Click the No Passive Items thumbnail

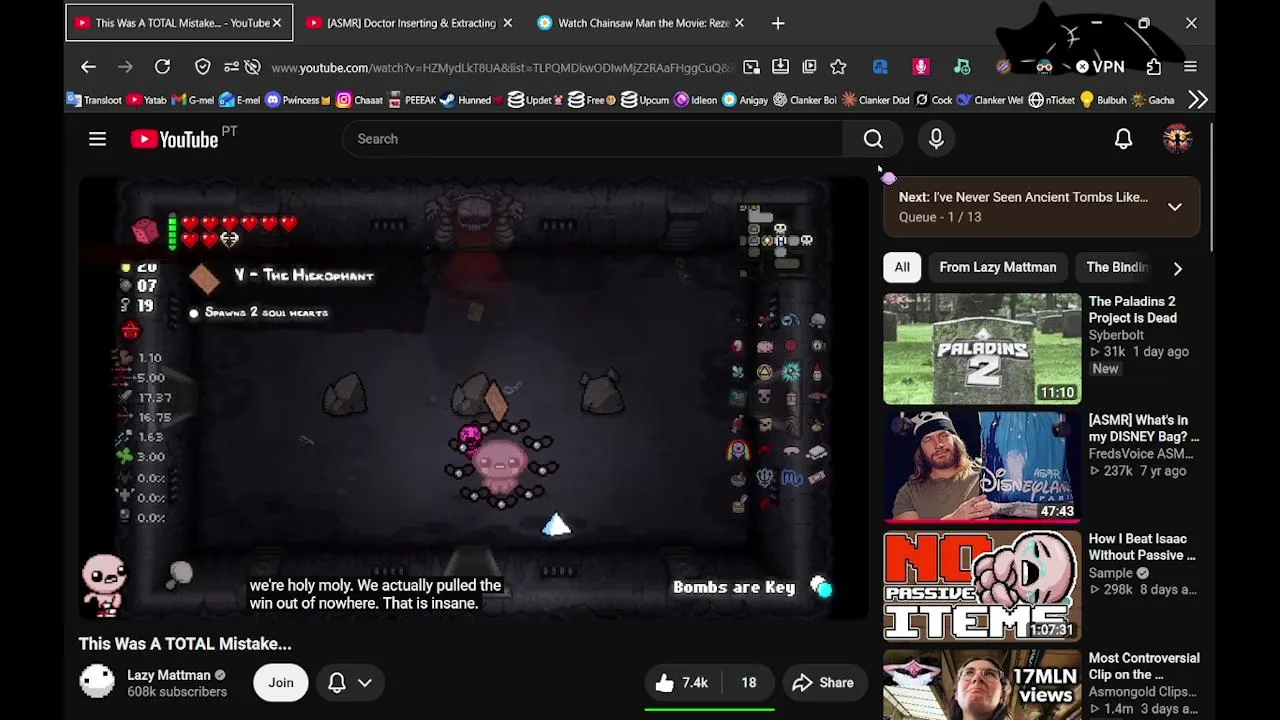[x=982, y=586]
